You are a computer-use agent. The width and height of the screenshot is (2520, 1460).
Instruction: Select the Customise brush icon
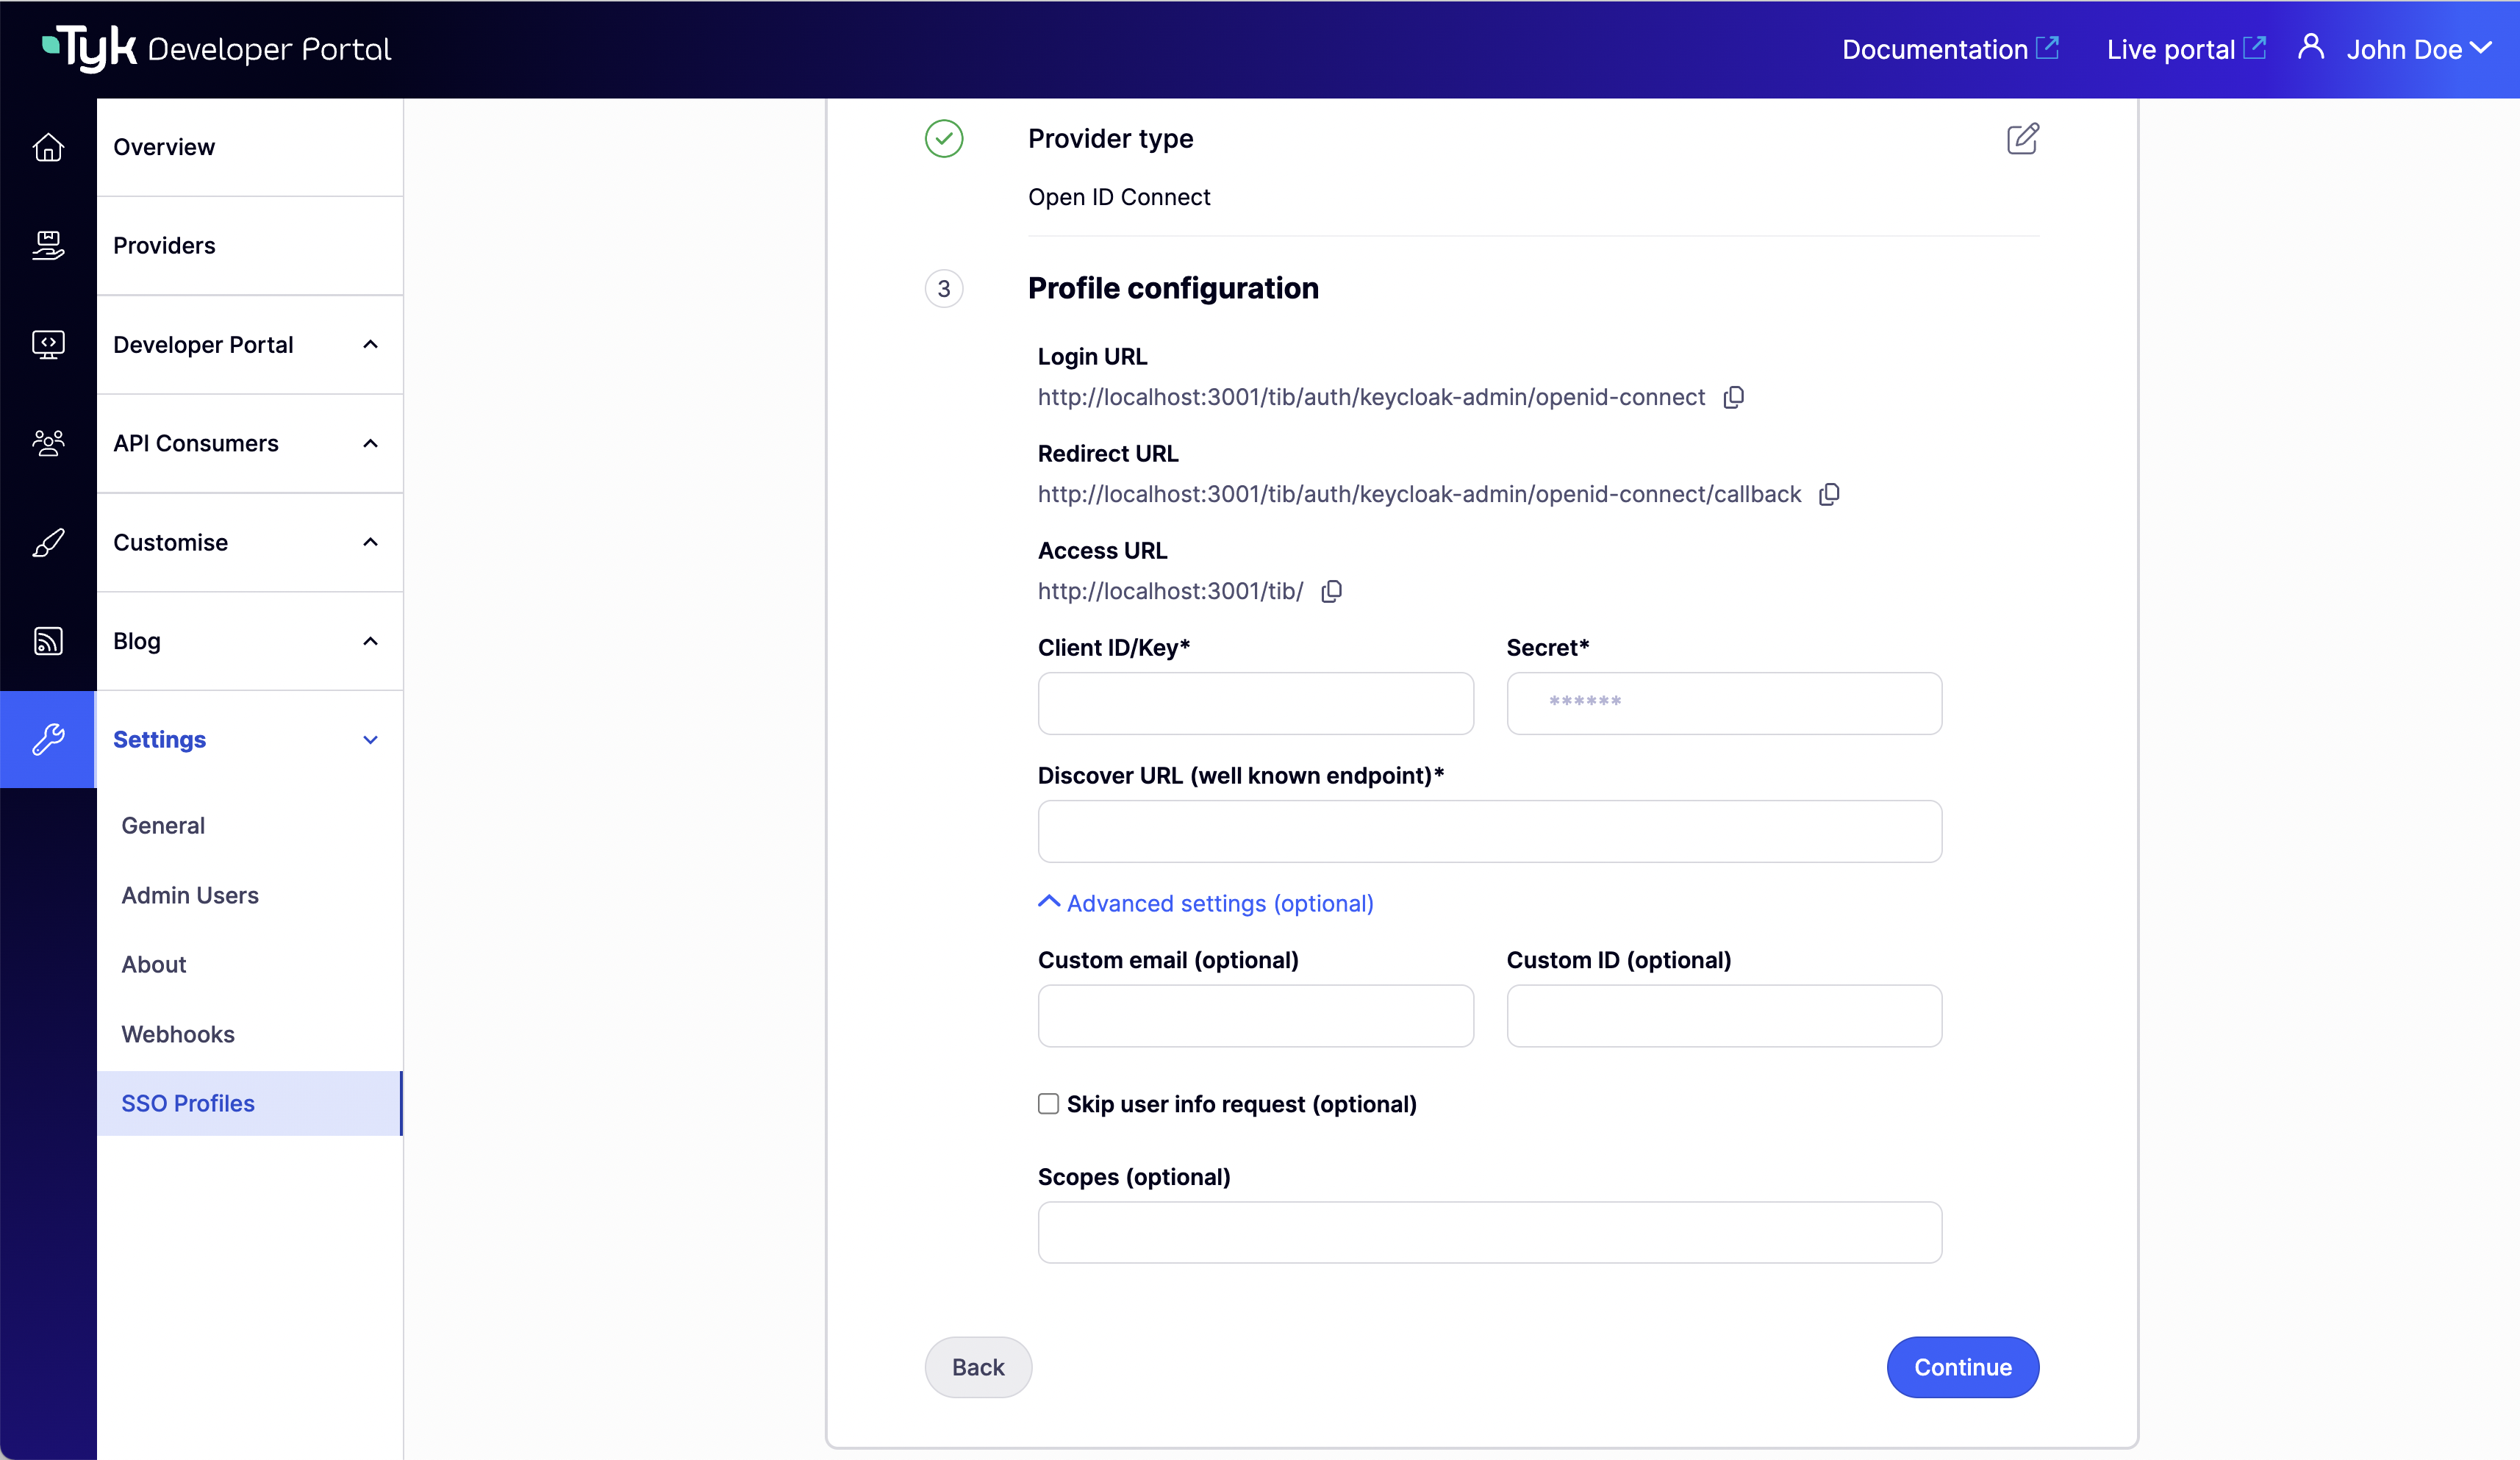(x=47, y=542)
